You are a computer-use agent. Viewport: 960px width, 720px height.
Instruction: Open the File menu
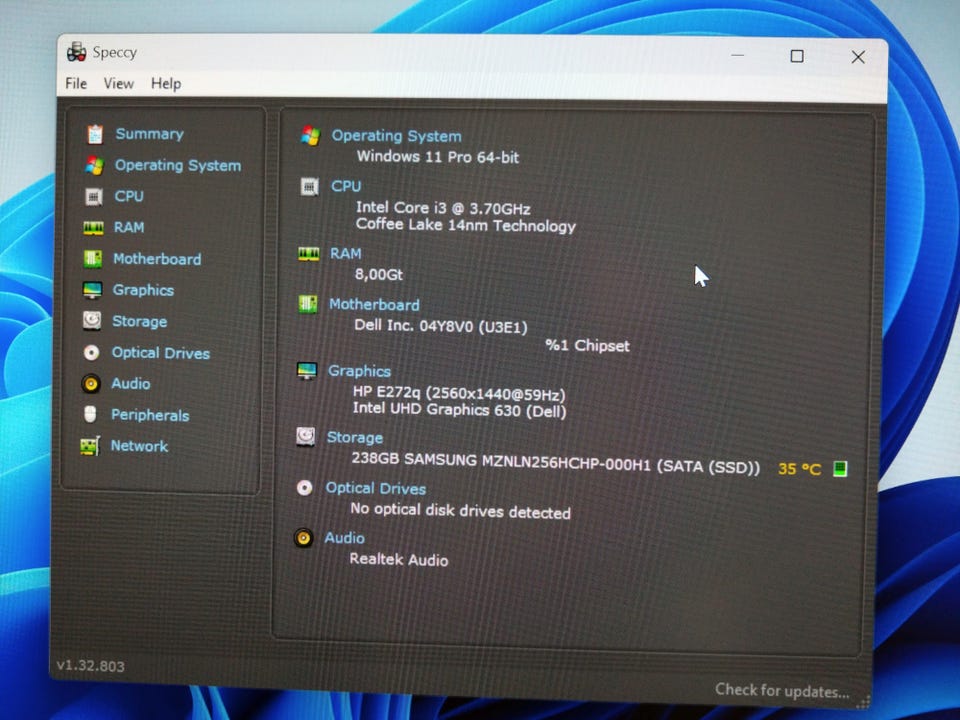coord(76,83)
